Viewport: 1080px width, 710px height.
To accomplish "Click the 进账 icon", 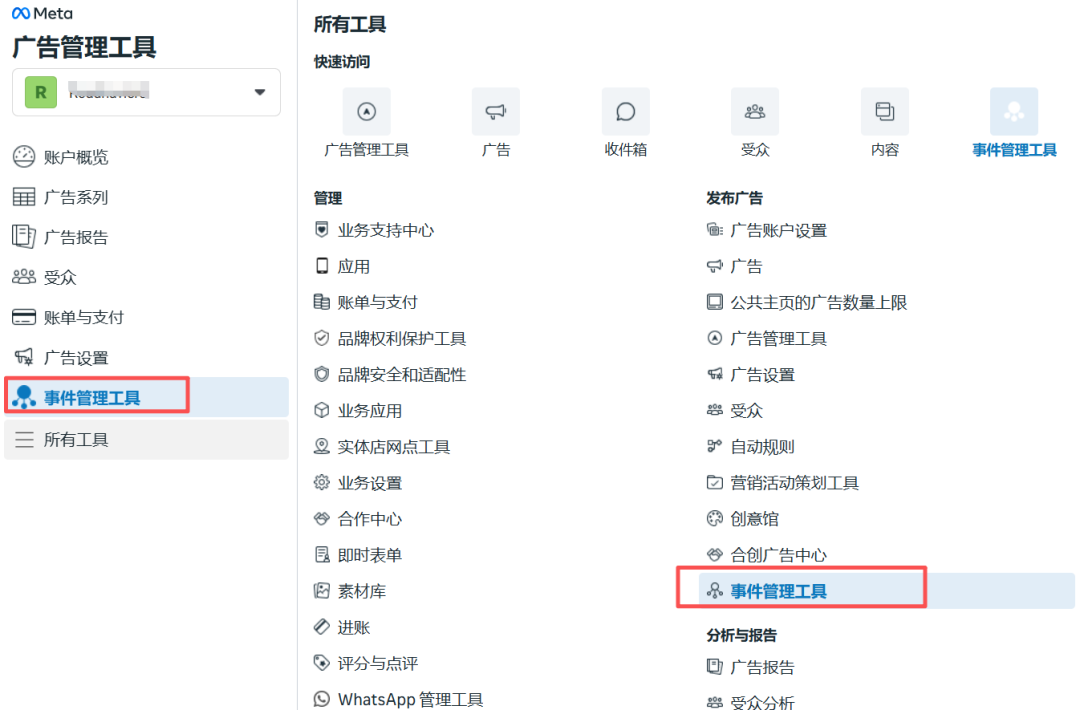I will point(322,627).
